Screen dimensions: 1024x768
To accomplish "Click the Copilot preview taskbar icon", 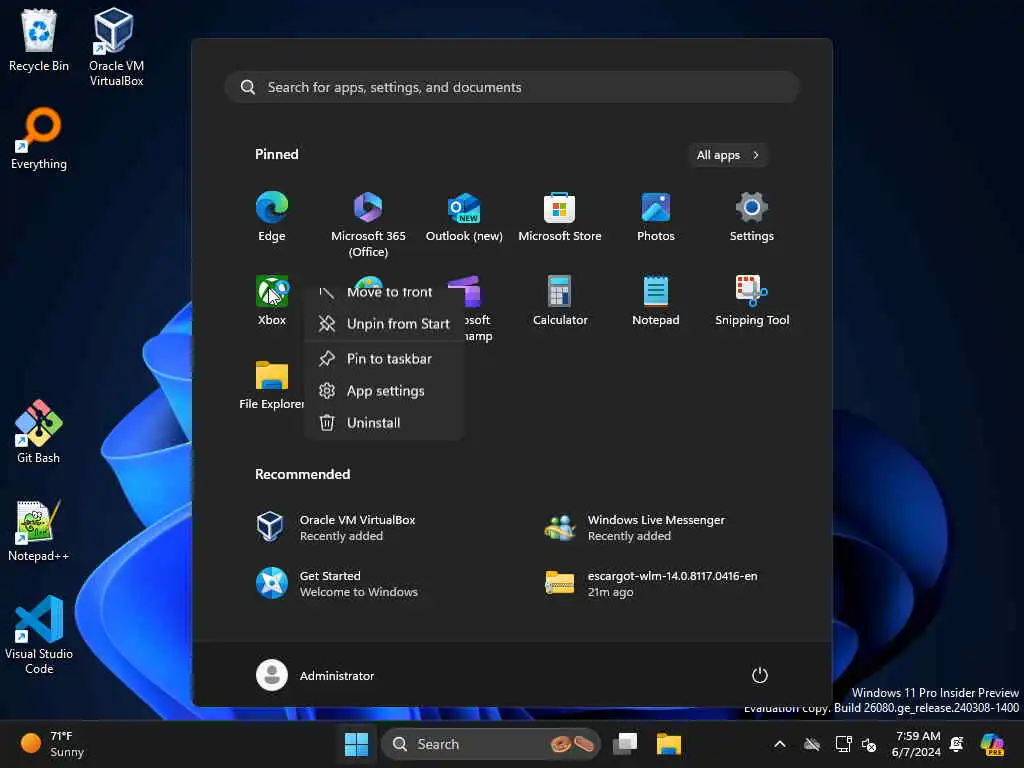I will pyautogui.click(x=992, y=744).
